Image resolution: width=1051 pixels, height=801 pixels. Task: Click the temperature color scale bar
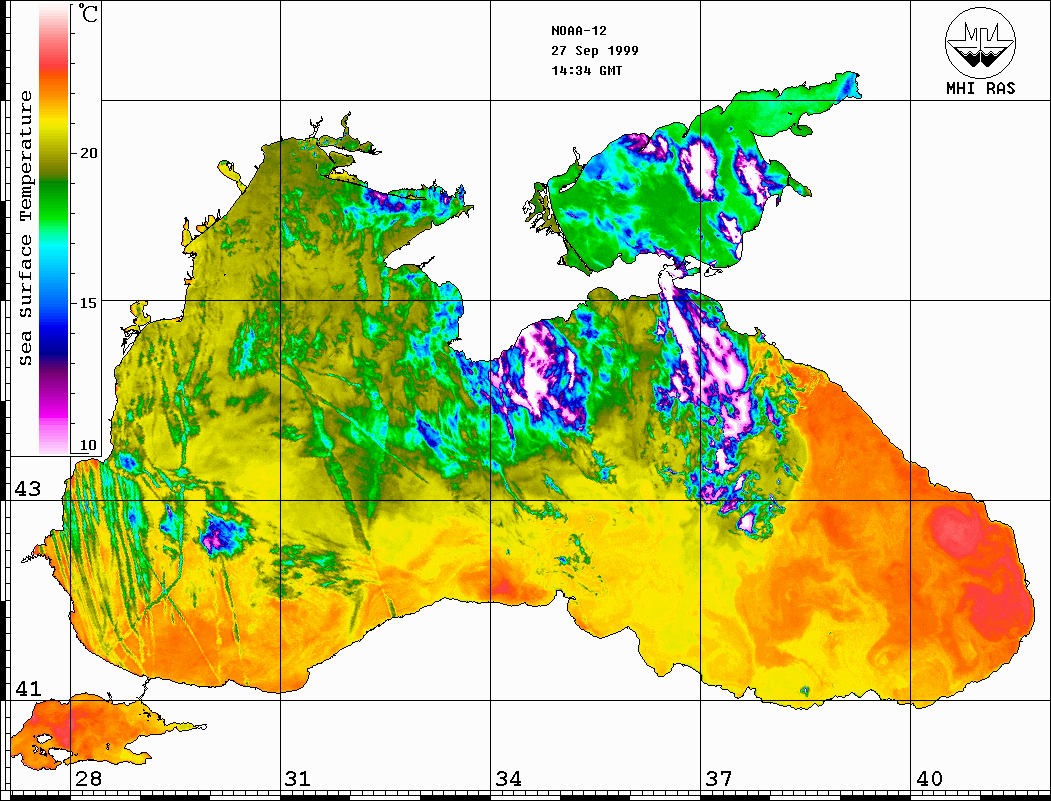pyautogui.click(x=54, y=229)
